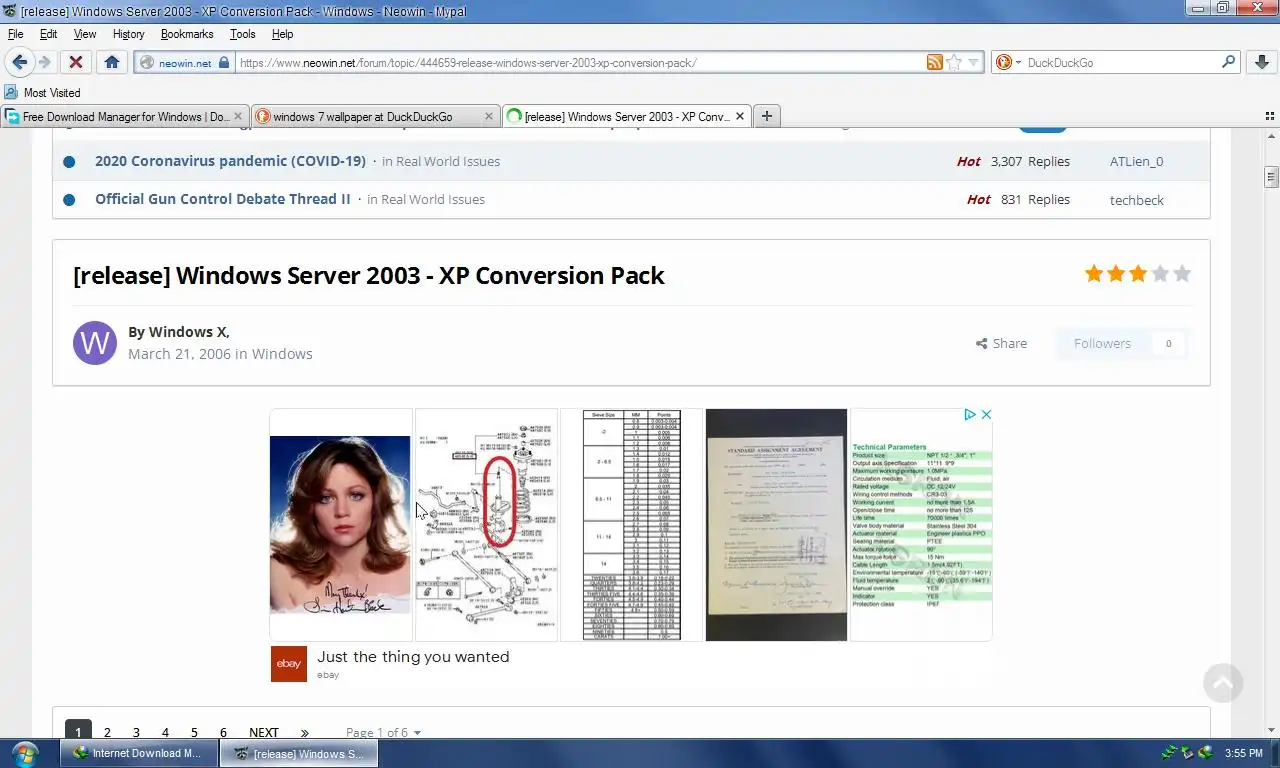Screen dimensions: 1280x768
Task: Close the windows 7 wallpaper tab
Action: tap(489, 116)
